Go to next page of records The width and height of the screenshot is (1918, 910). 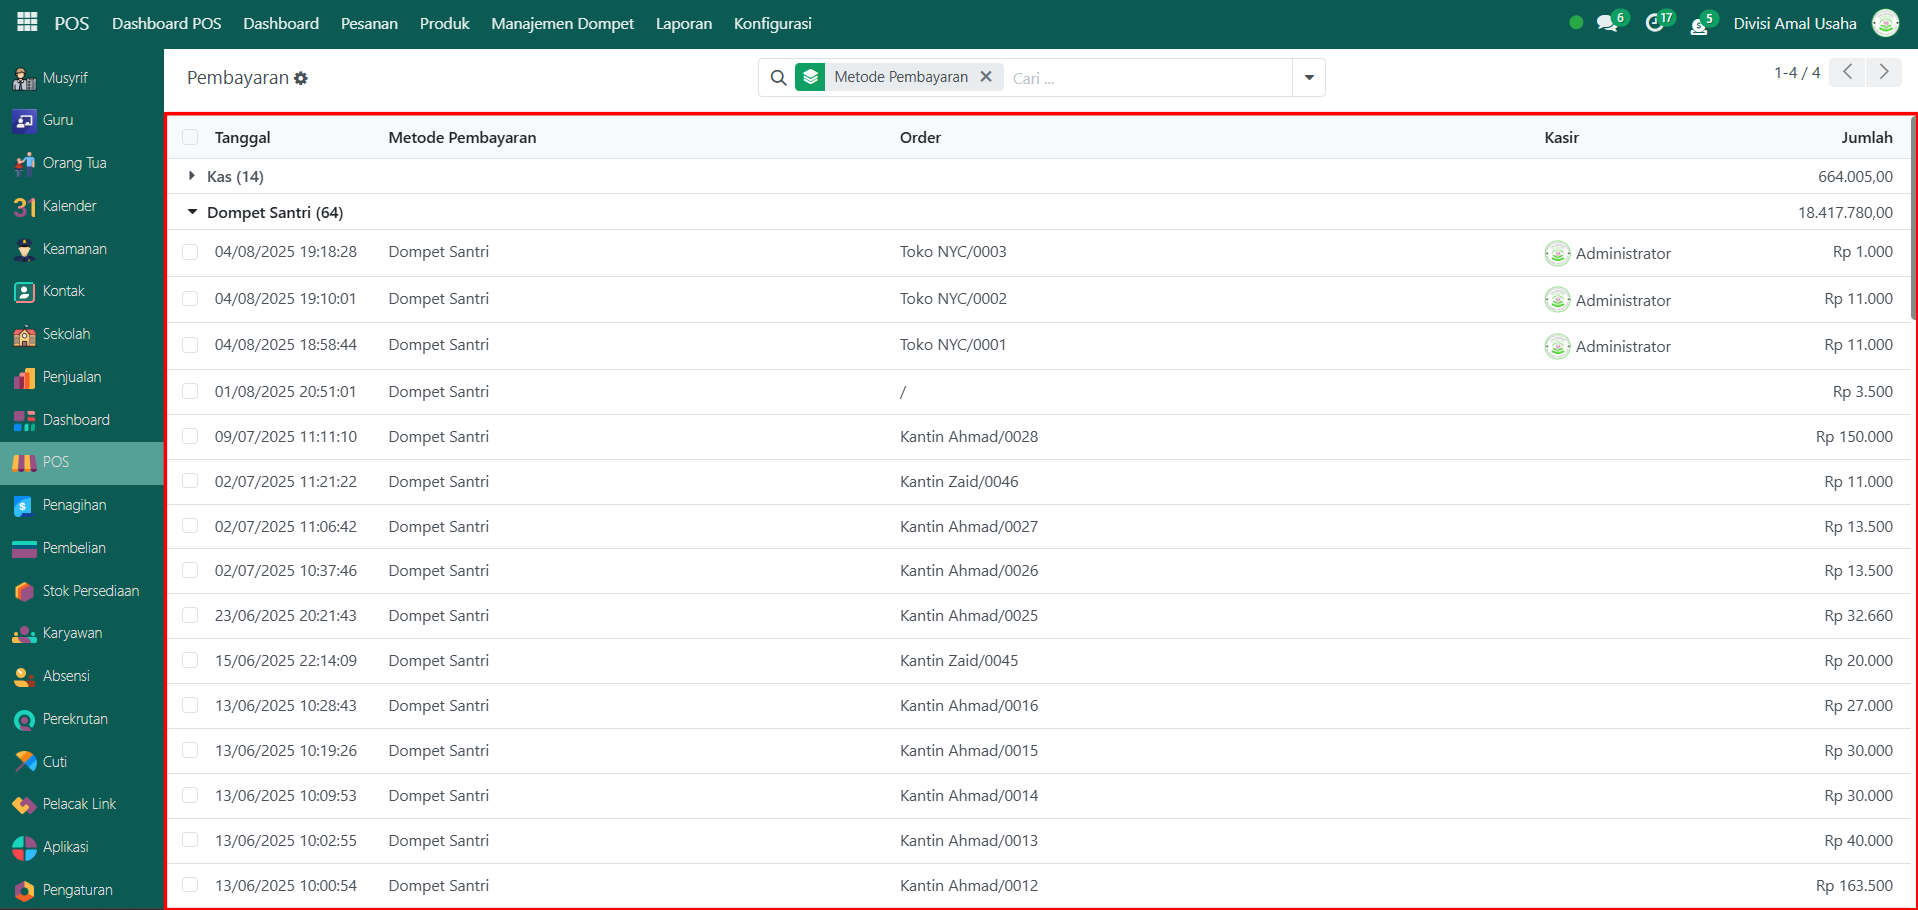point(1884,72)
